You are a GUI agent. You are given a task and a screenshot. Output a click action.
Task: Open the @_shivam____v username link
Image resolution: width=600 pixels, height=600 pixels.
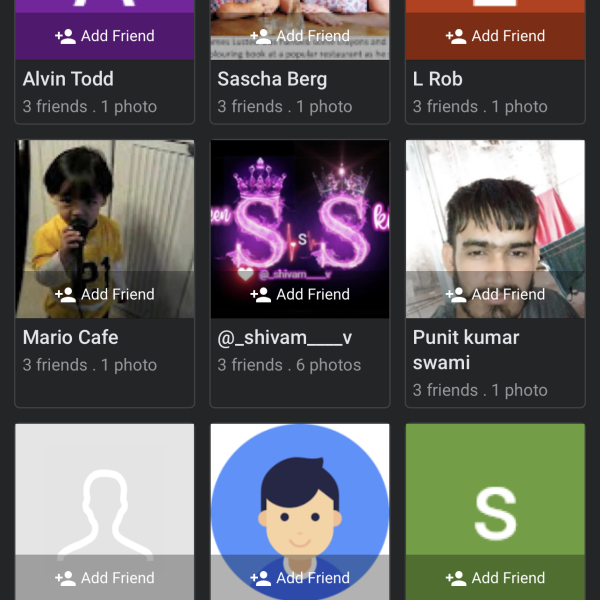[x=285, y=338]
